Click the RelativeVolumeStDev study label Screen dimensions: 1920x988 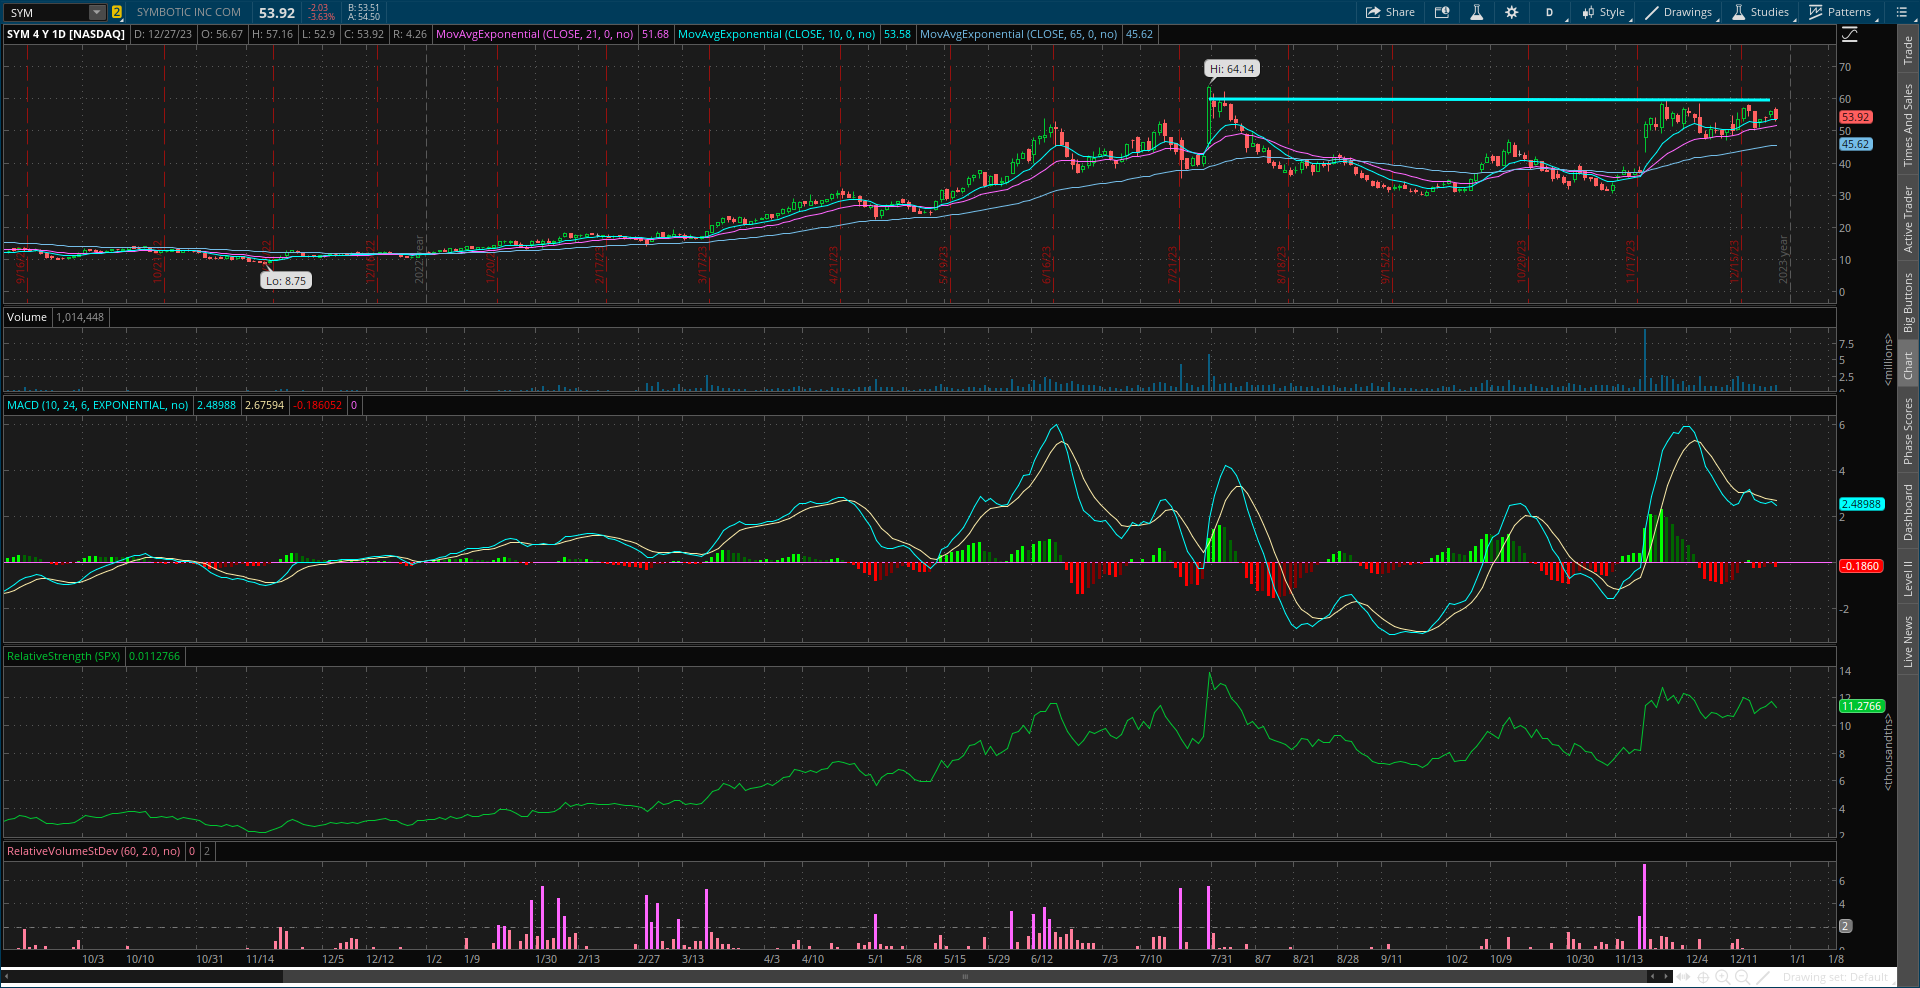[94, 851]
